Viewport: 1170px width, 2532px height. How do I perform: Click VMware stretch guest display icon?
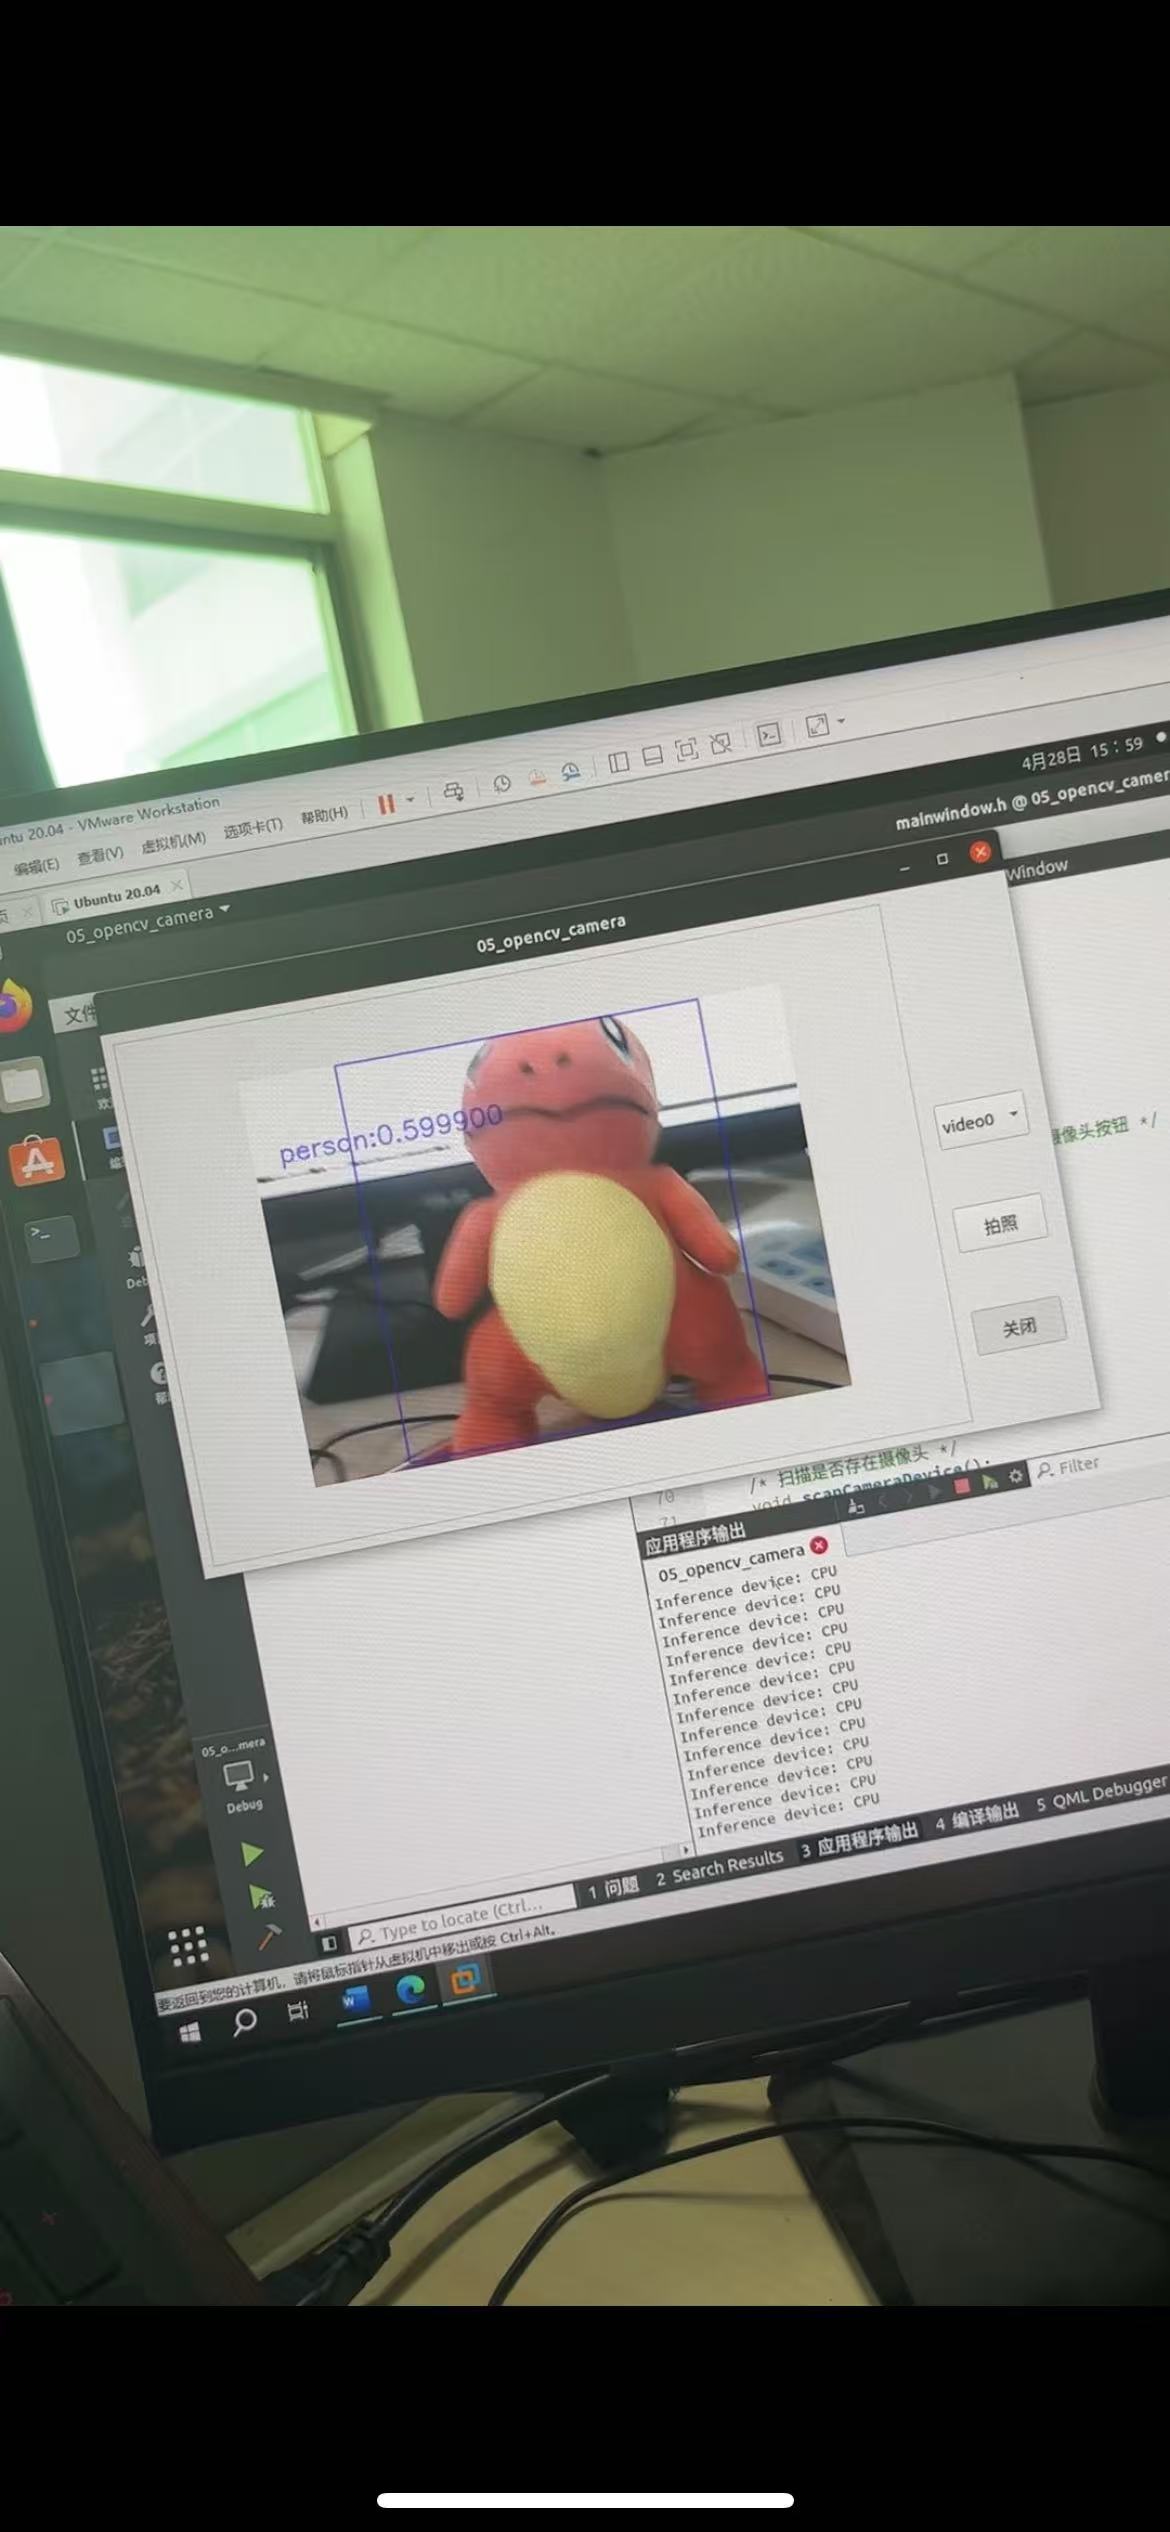tap(817, 726)
